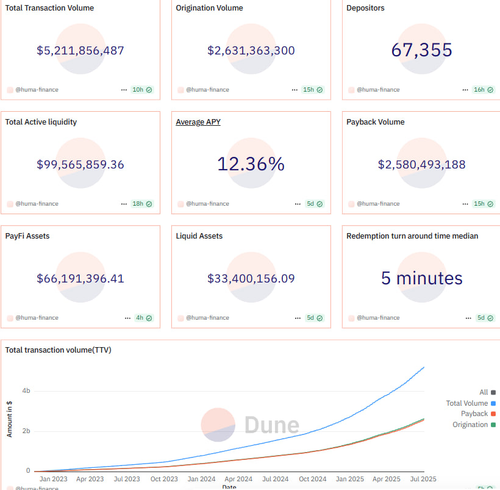Click the Total transaction volume(TTV) chart title
The width and height of the screenshot is (500, 490).
pyautogui.click(x=58, y=350)
